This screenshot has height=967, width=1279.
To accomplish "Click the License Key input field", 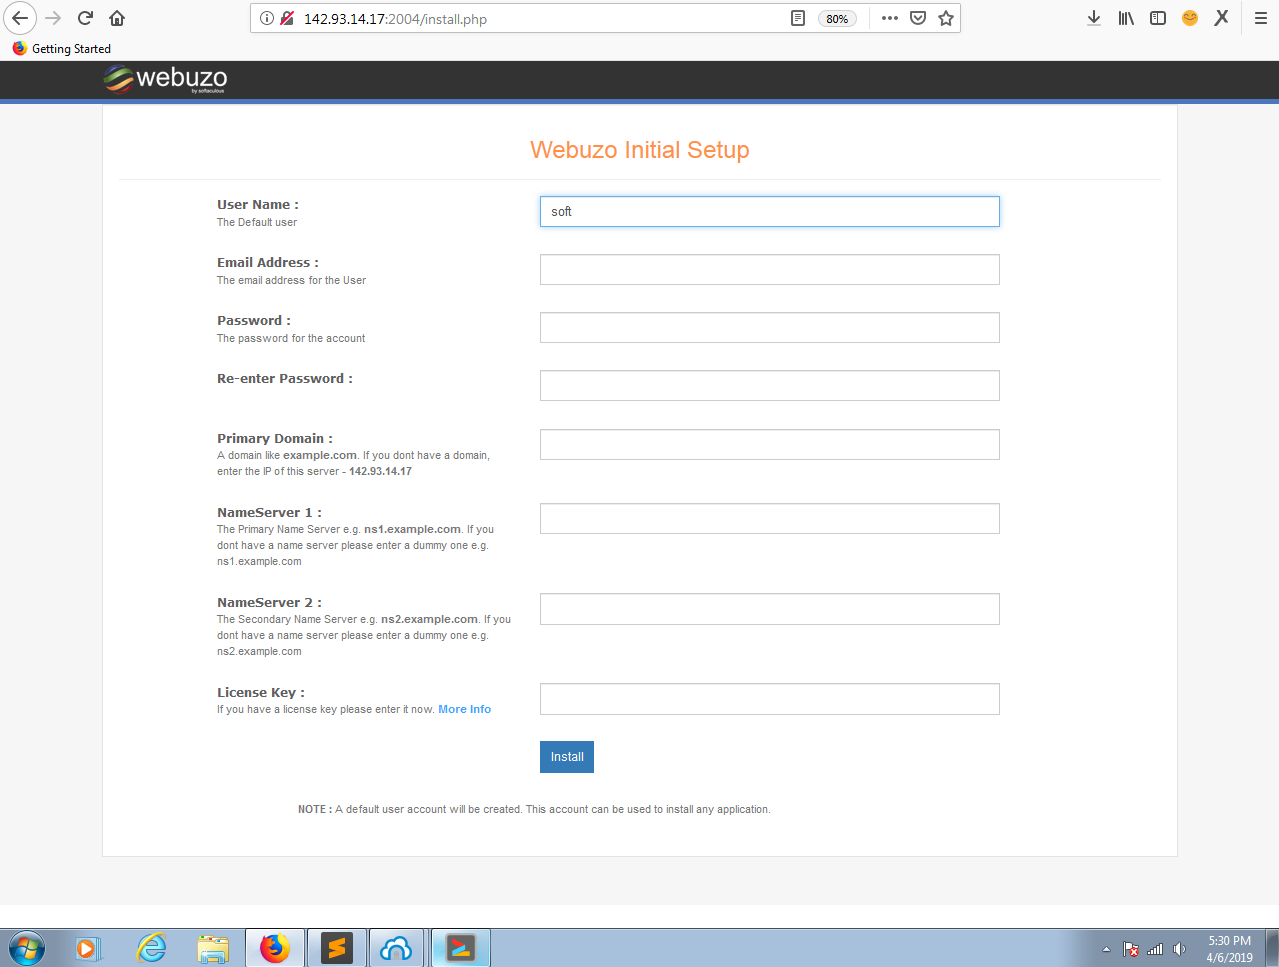I will coord(770,699).
